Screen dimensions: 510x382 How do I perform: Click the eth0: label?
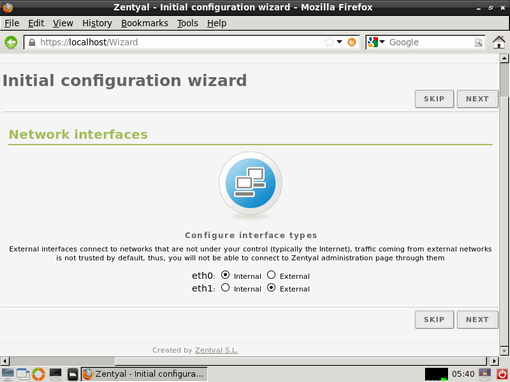(203, 276)
